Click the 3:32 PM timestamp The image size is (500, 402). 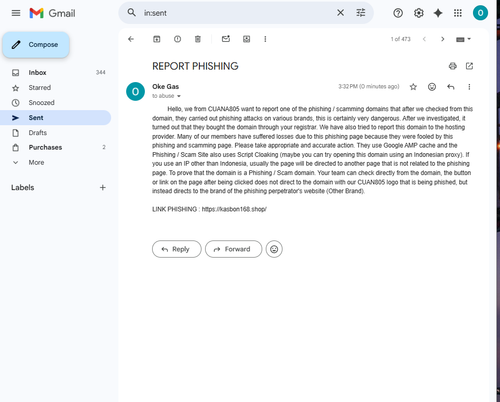(369, 87)
